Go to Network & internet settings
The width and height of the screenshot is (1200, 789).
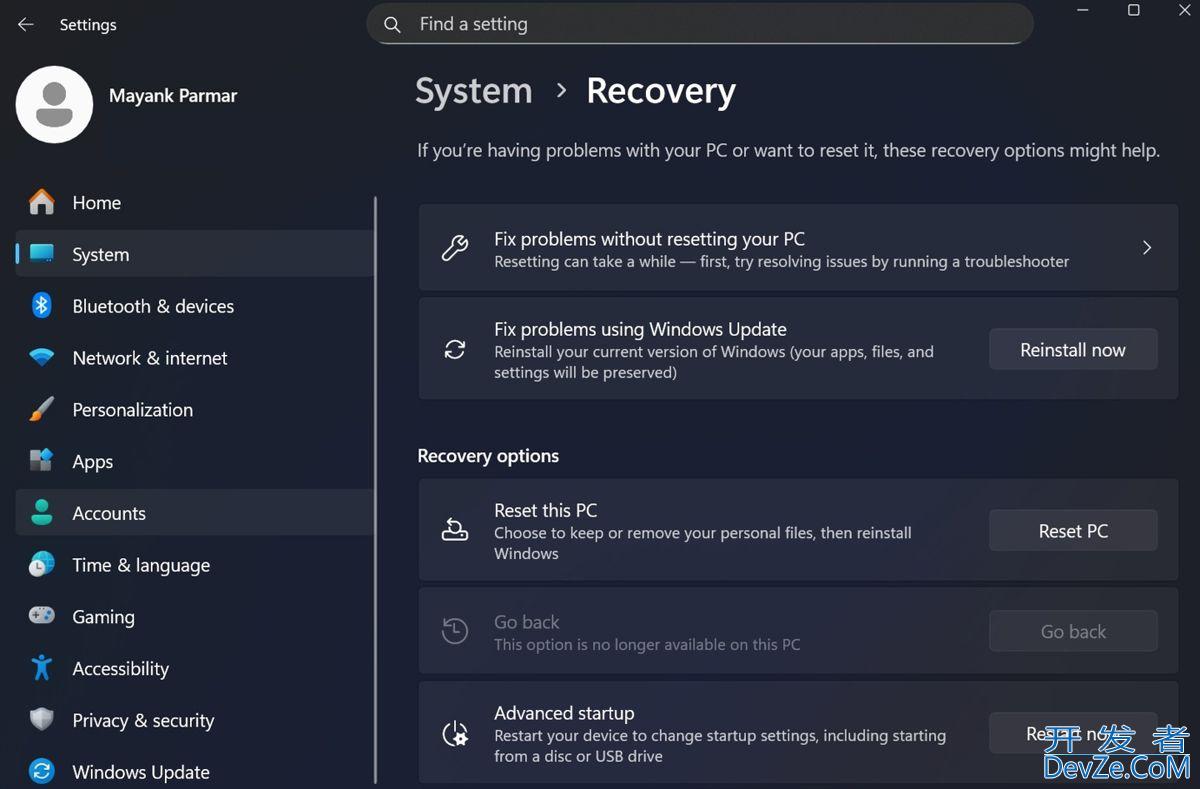point(194,358)
